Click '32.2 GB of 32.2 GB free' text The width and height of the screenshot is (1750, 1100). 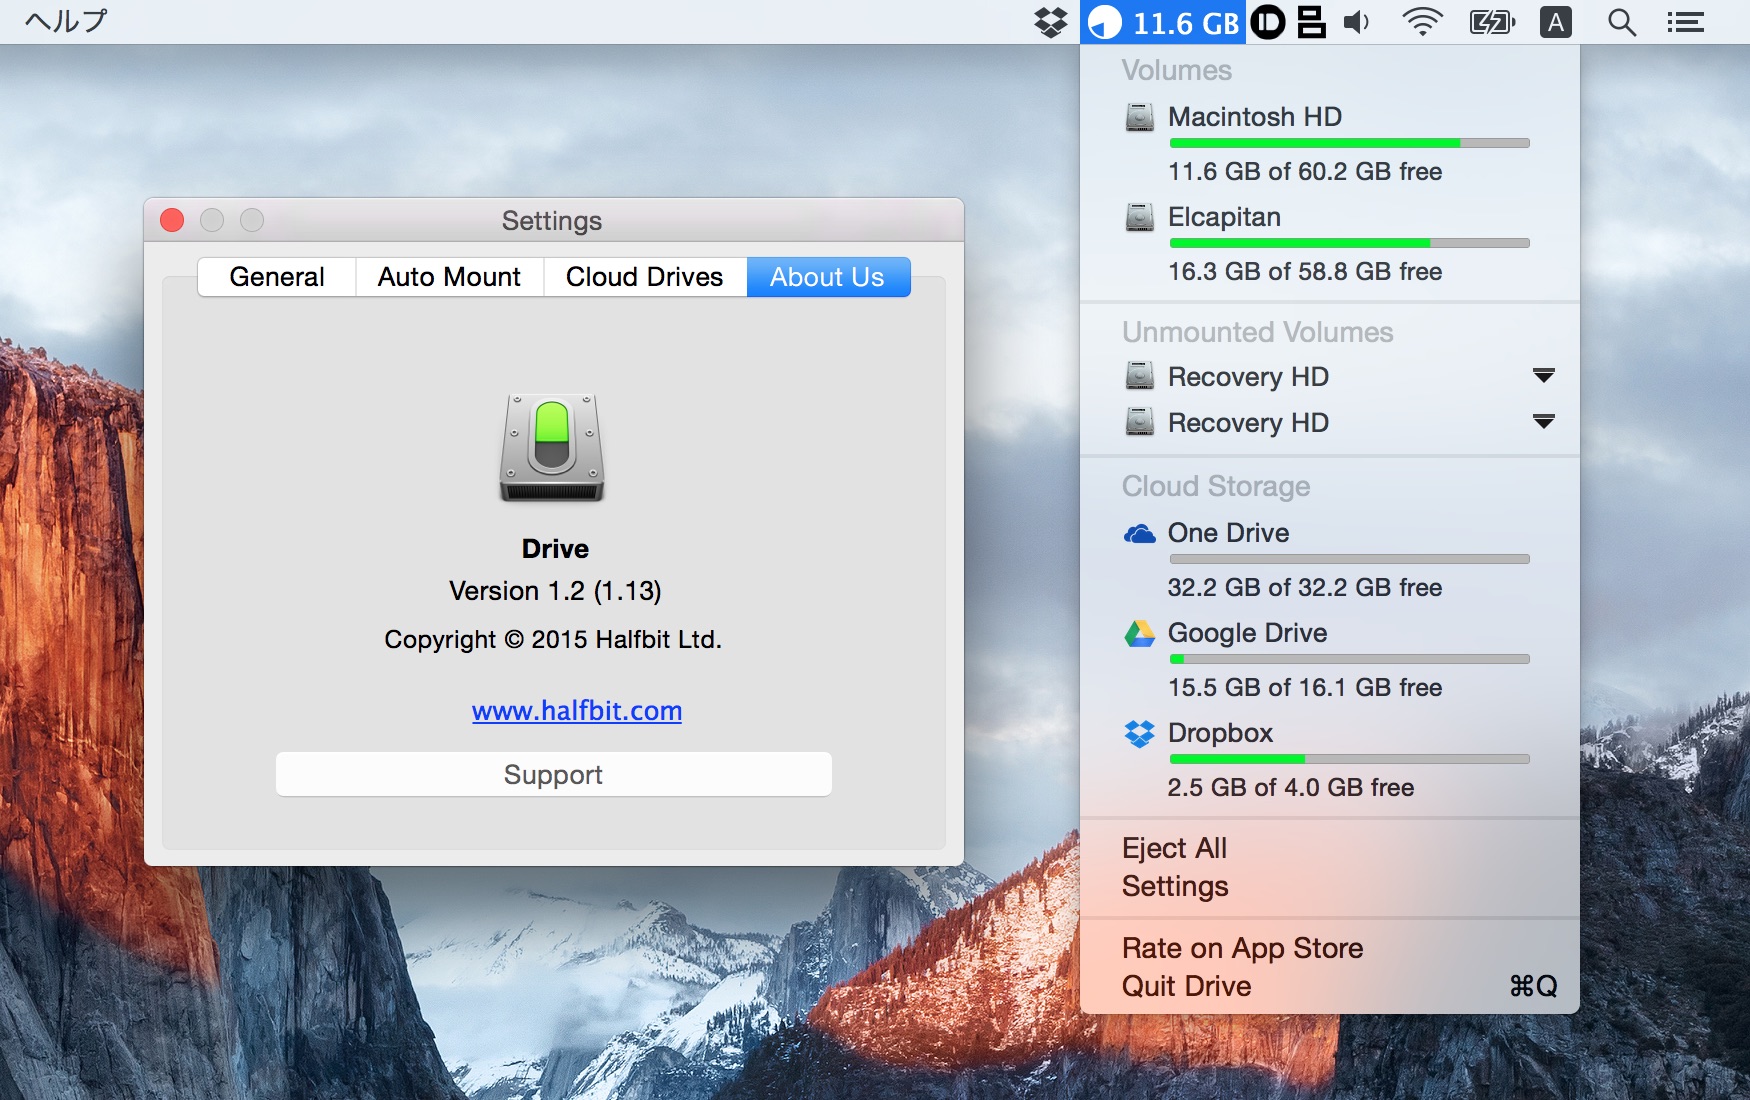click(x=1305, y=588)
